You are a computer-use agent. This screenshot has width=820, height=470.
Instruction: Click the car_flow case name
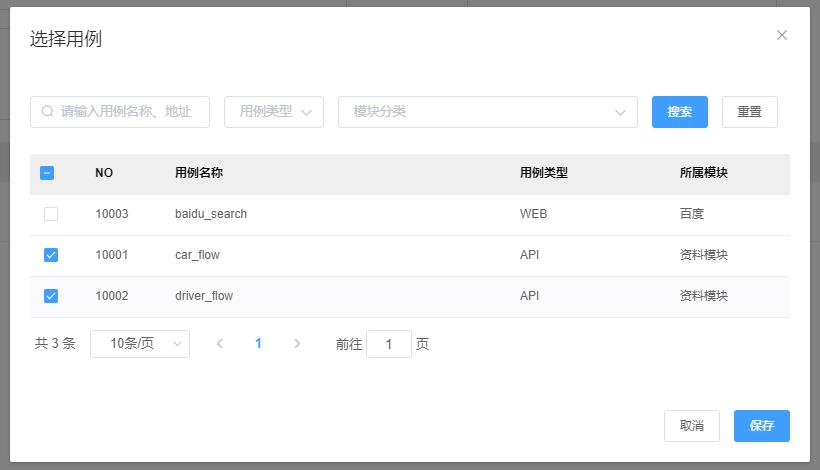pyautogui.click(x=197, y=255)
